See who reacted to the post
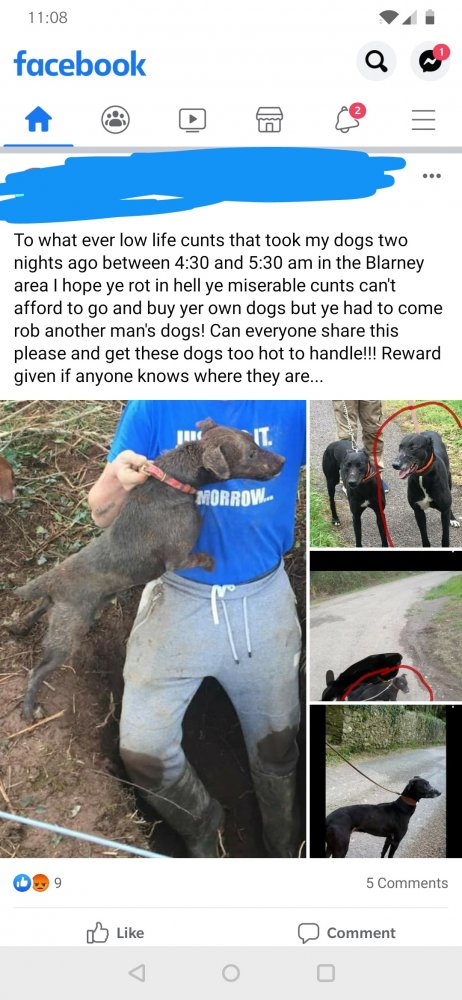The height and width of the screenshot is (1000, 462). click(x=38, y=883)
